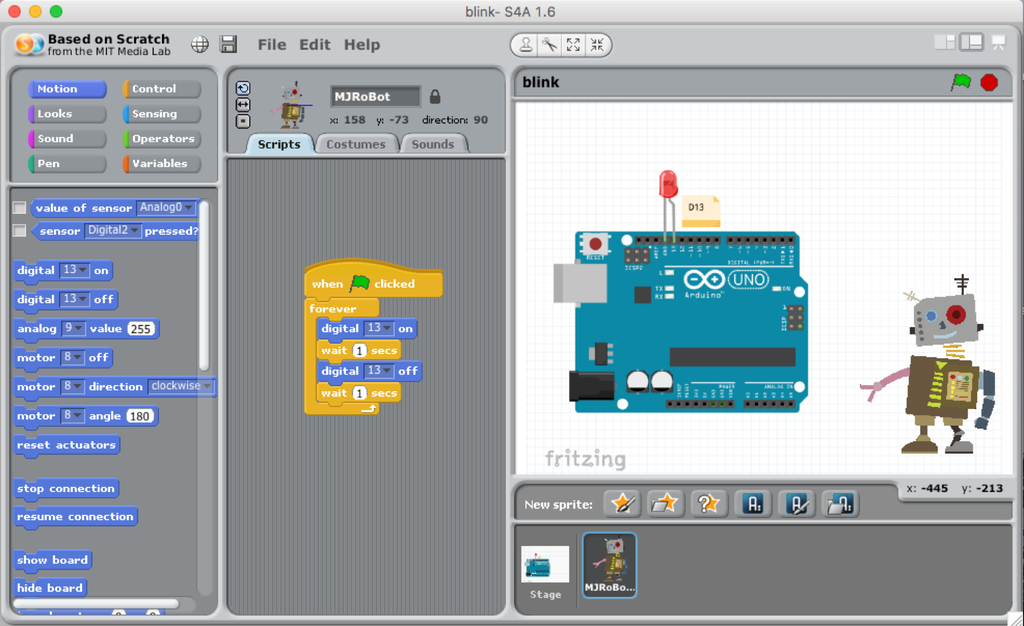Open the clockwise direction dropdown
Image resolution: width=1024 pixels, height=626 pixels.
pyautogui.click(x=181, y=386)
